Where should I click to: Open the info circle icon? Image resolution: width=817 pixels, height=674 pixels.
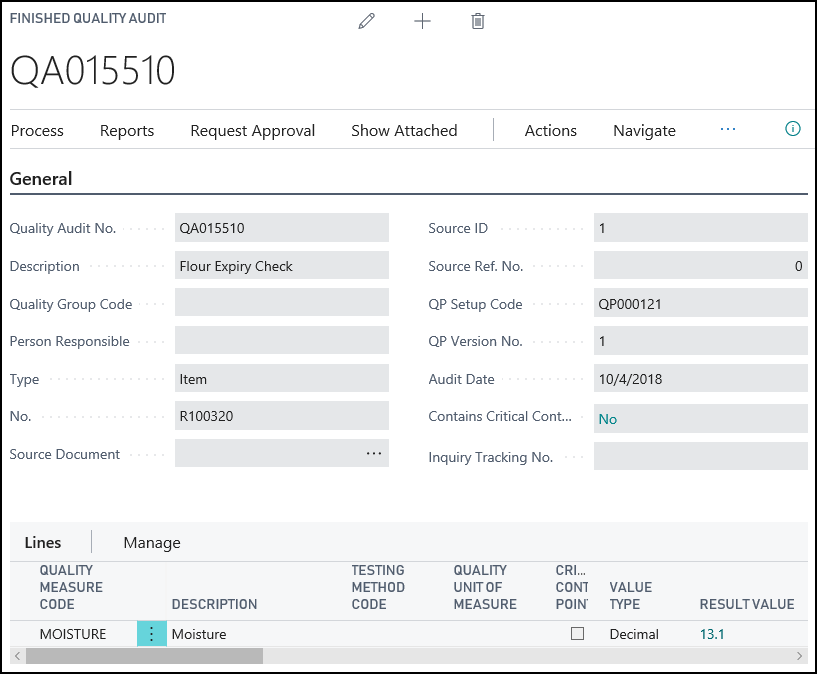(x=793, y=129)
